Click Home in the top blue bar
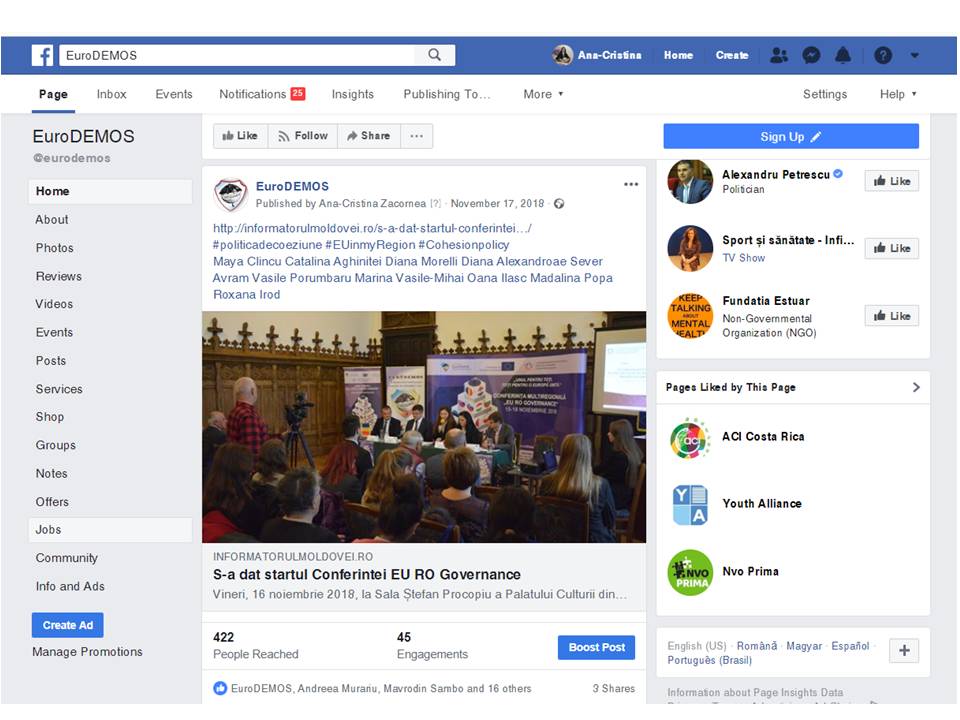 tap(678, 55)
